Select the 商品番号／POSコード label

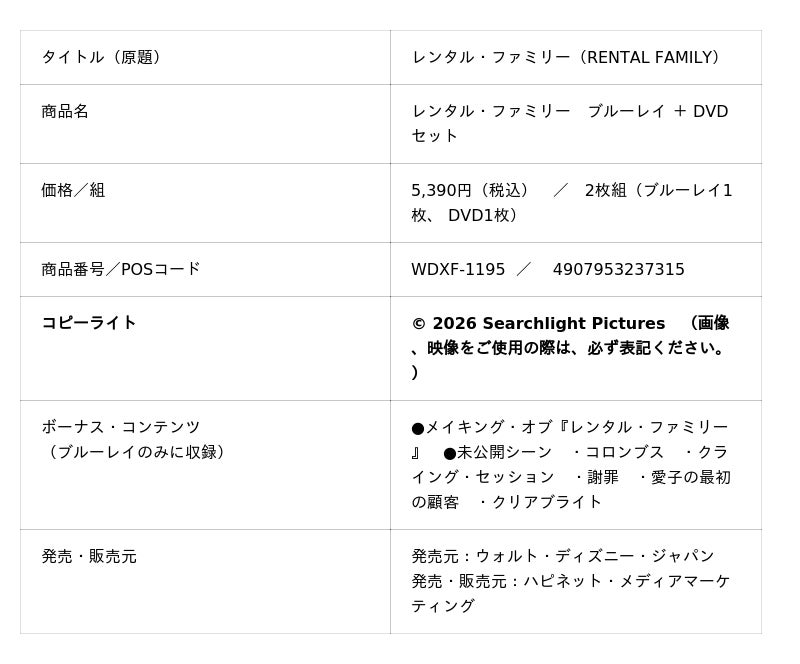click(121, 269)
